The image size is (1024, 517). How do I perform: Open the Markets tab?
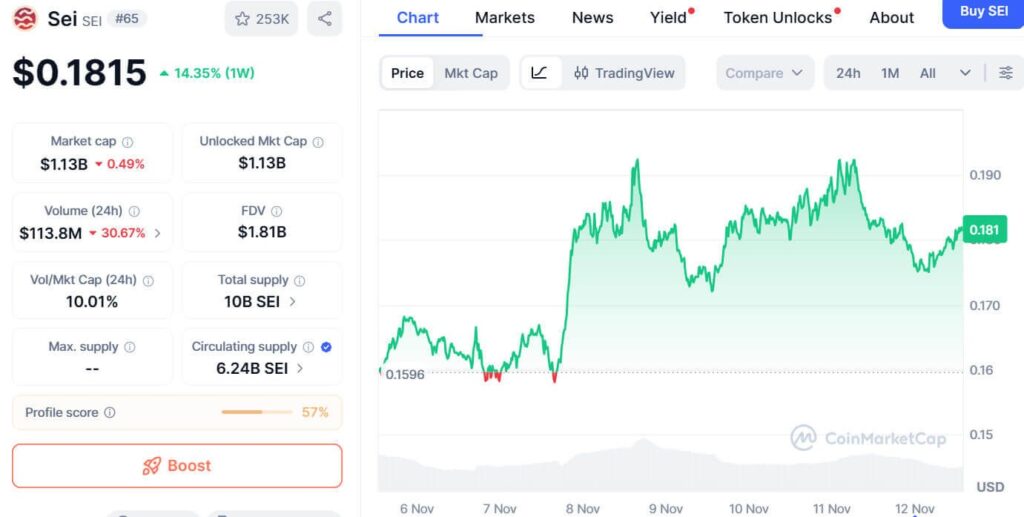pos(504,17)
